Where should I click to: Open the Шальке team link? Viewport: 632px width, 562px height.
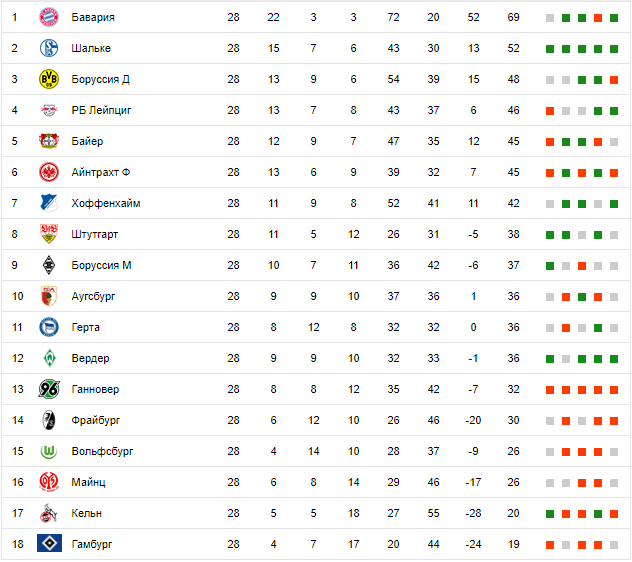click(x=91, y=48)
